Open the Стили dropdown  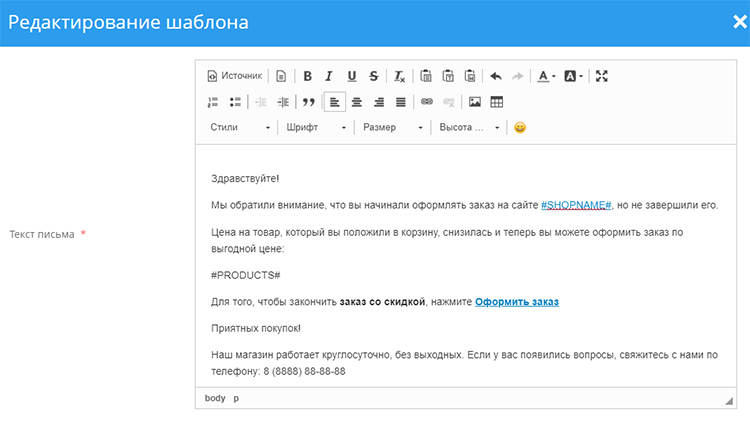click(240, 128)
